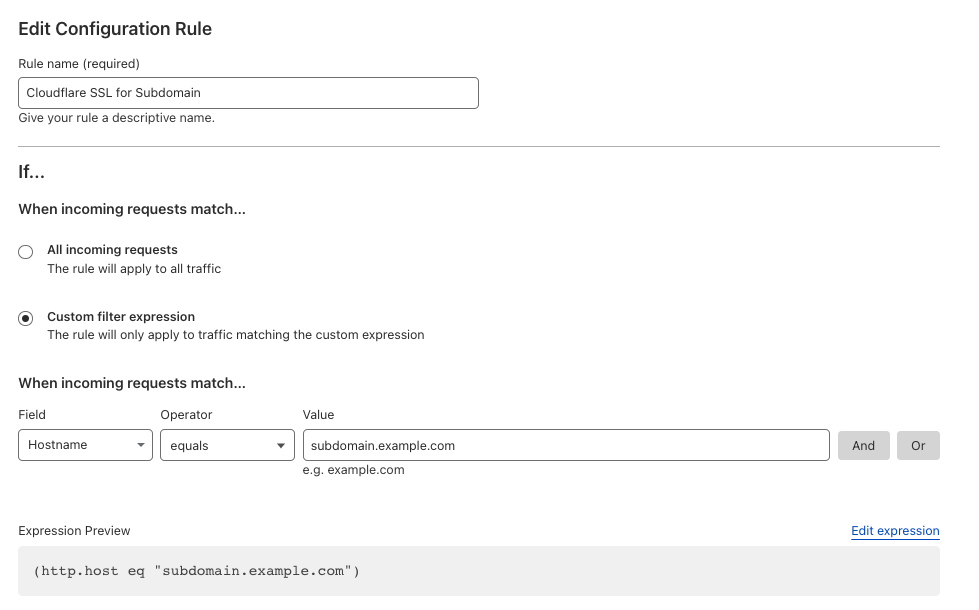
Task: Click the 'Field' column label
Action: click(32, 414)
